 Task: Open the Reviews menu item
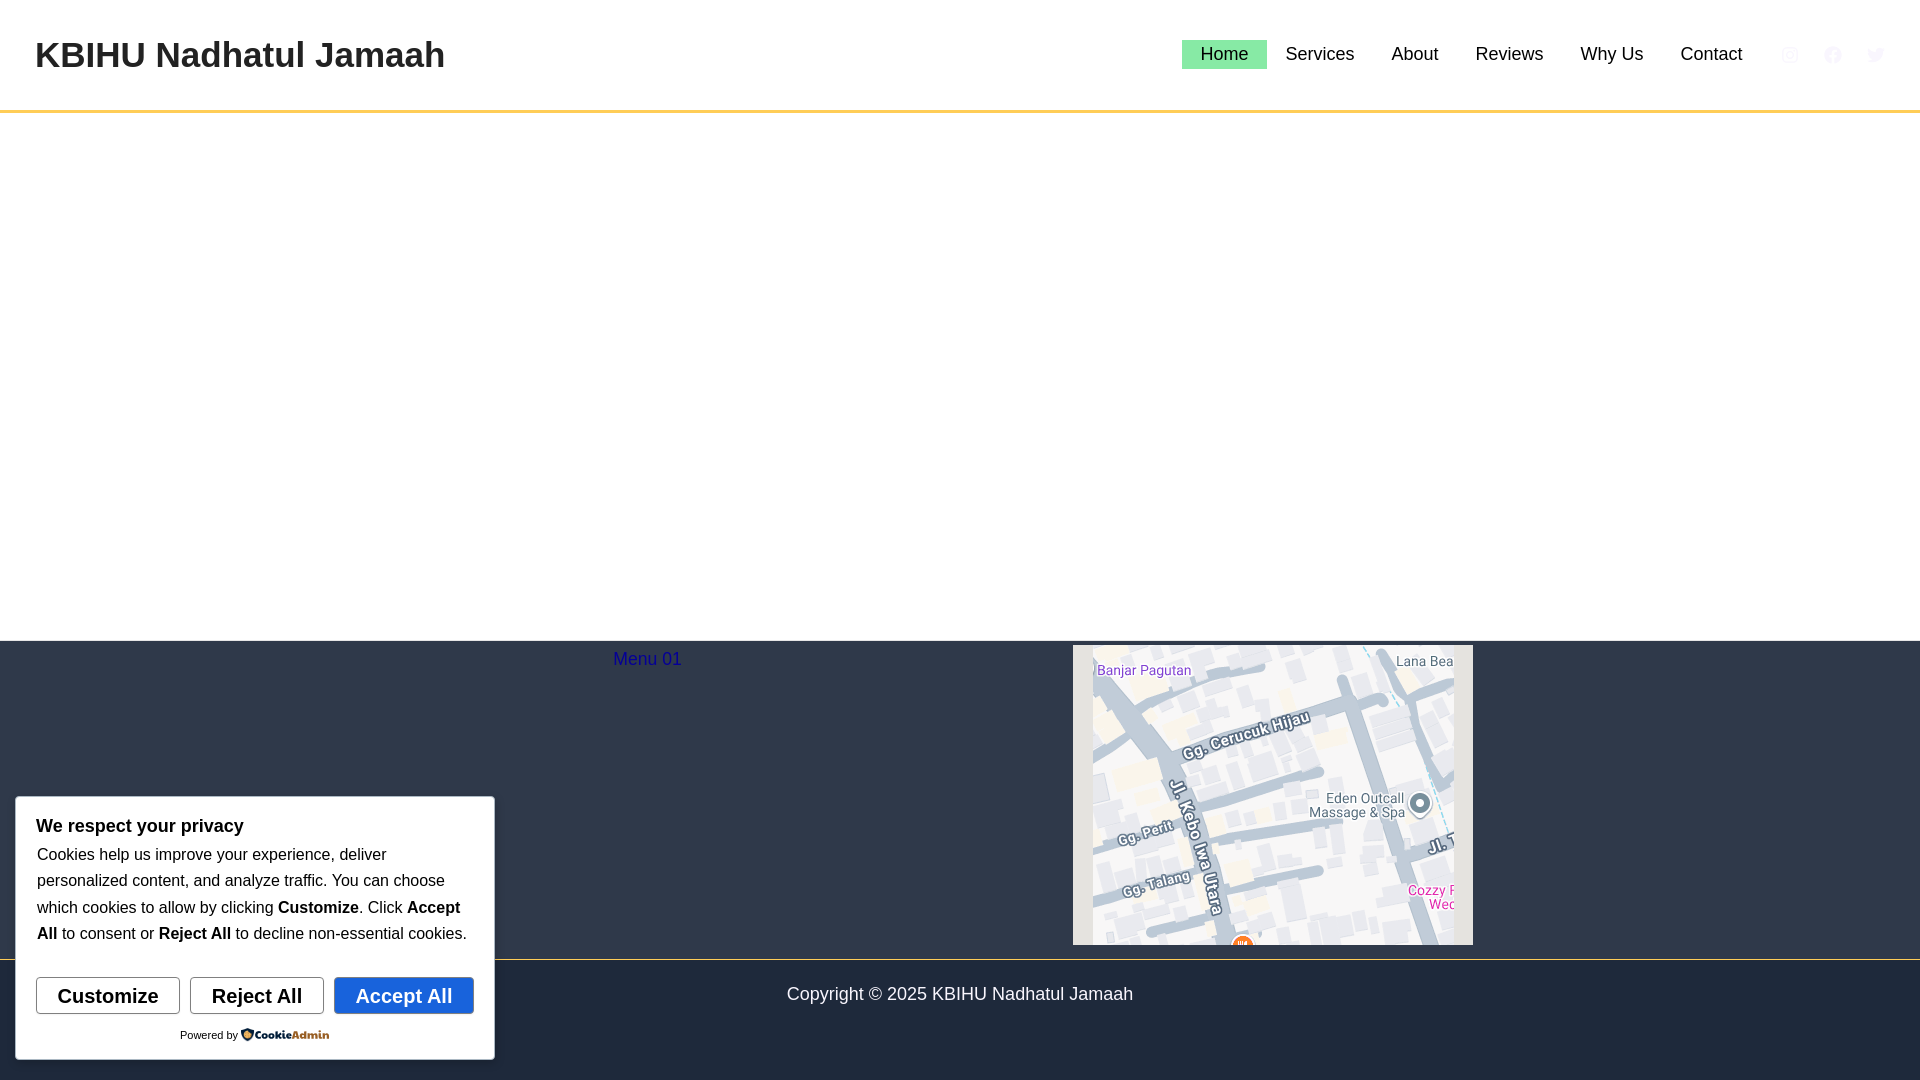(x=1509, y=54)
